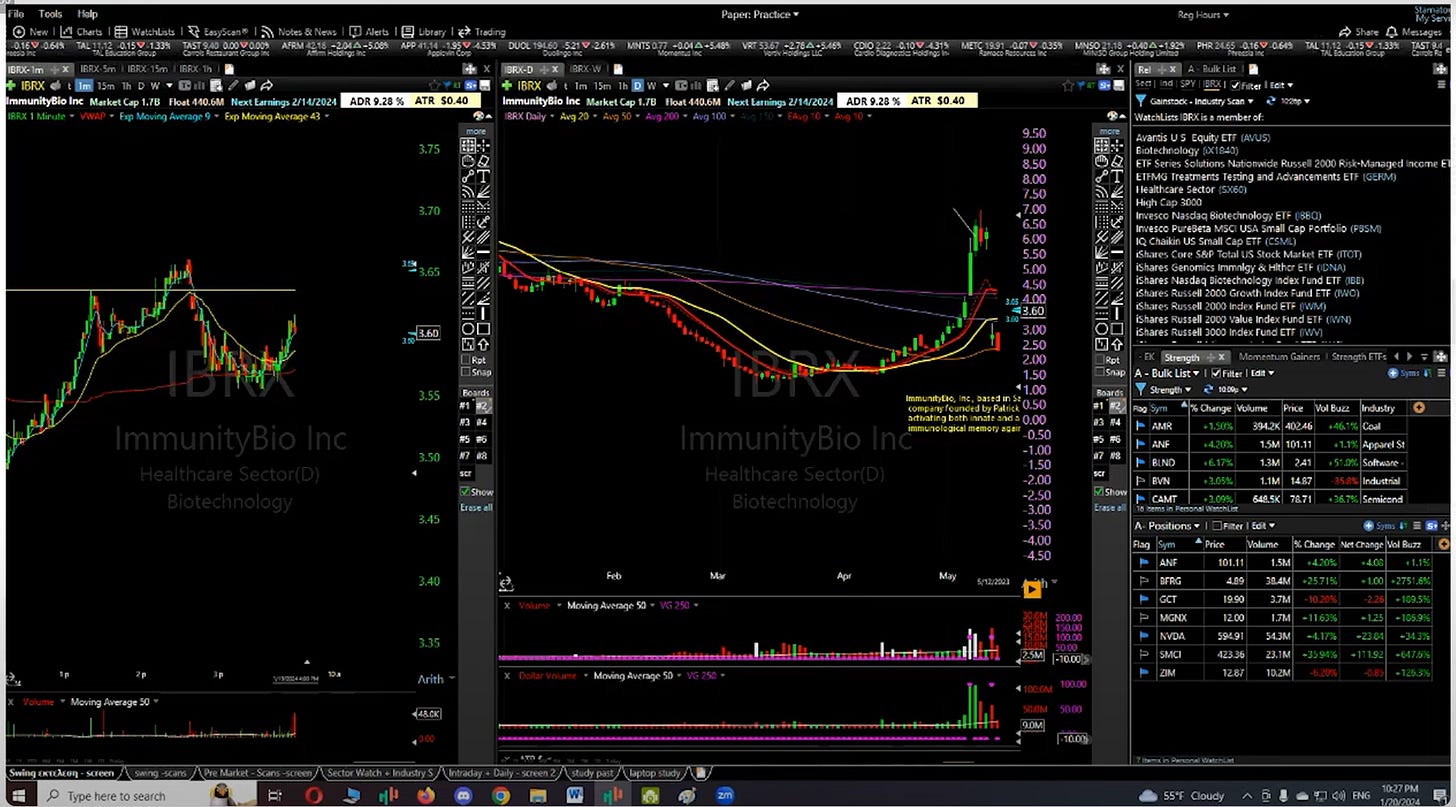
Task: Toggle the flag on BVN row in Bulk List
Action: [1142, 481]
